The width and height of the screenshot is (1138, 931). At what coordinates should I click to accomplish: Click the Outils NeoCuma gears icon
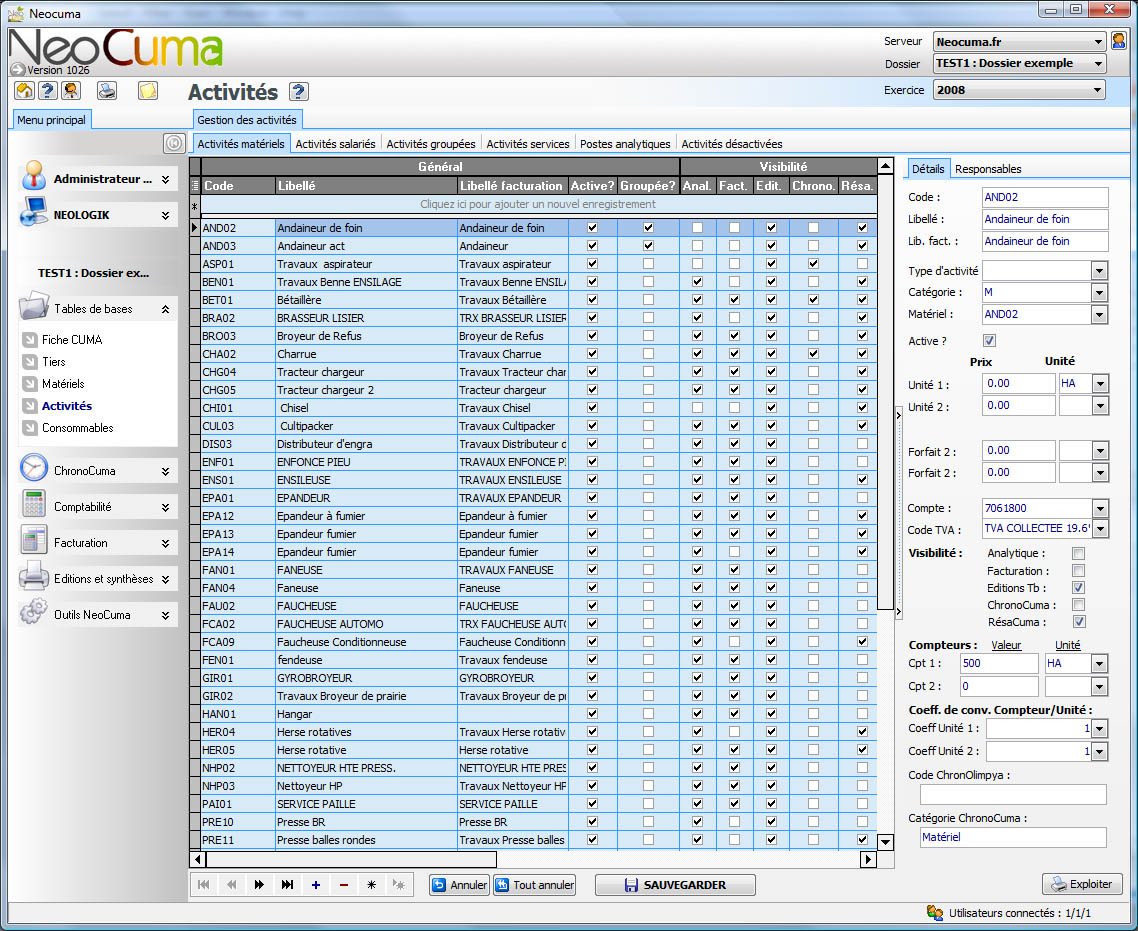(x=34, y=612)
